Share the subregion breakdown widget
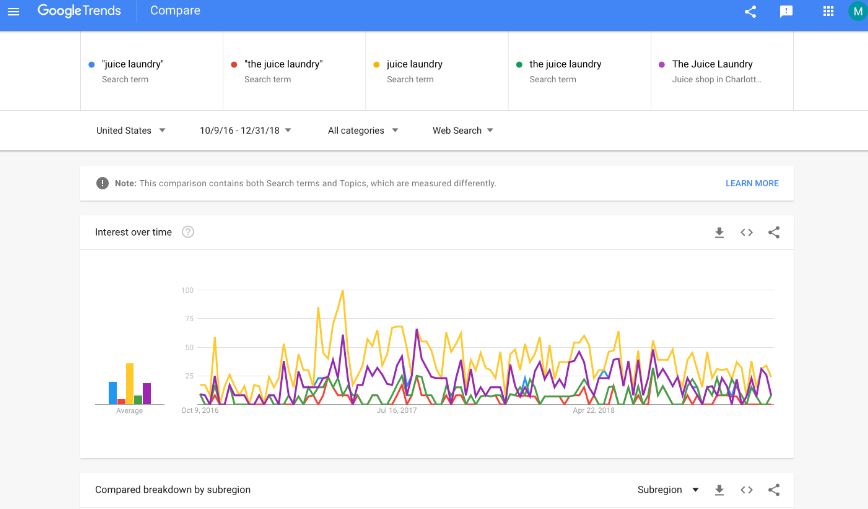The height and width of the screenshot is (509, 868). point(774,490)
